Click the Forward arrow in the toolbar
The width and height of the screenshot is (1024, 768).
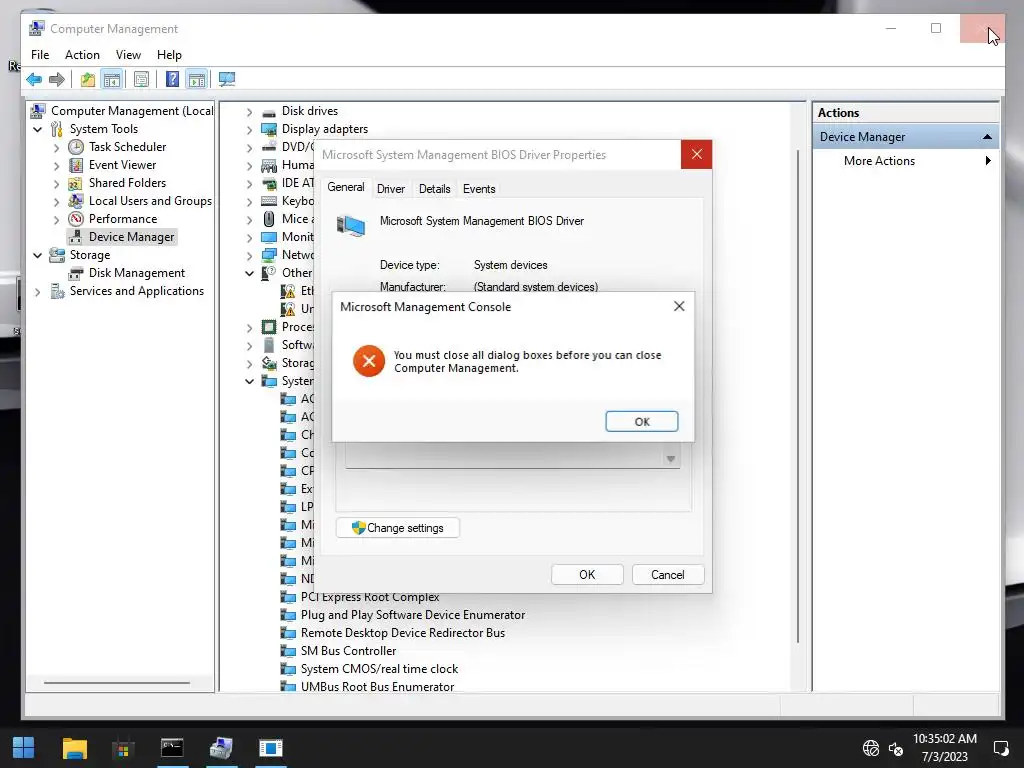(x=57, y=80)
